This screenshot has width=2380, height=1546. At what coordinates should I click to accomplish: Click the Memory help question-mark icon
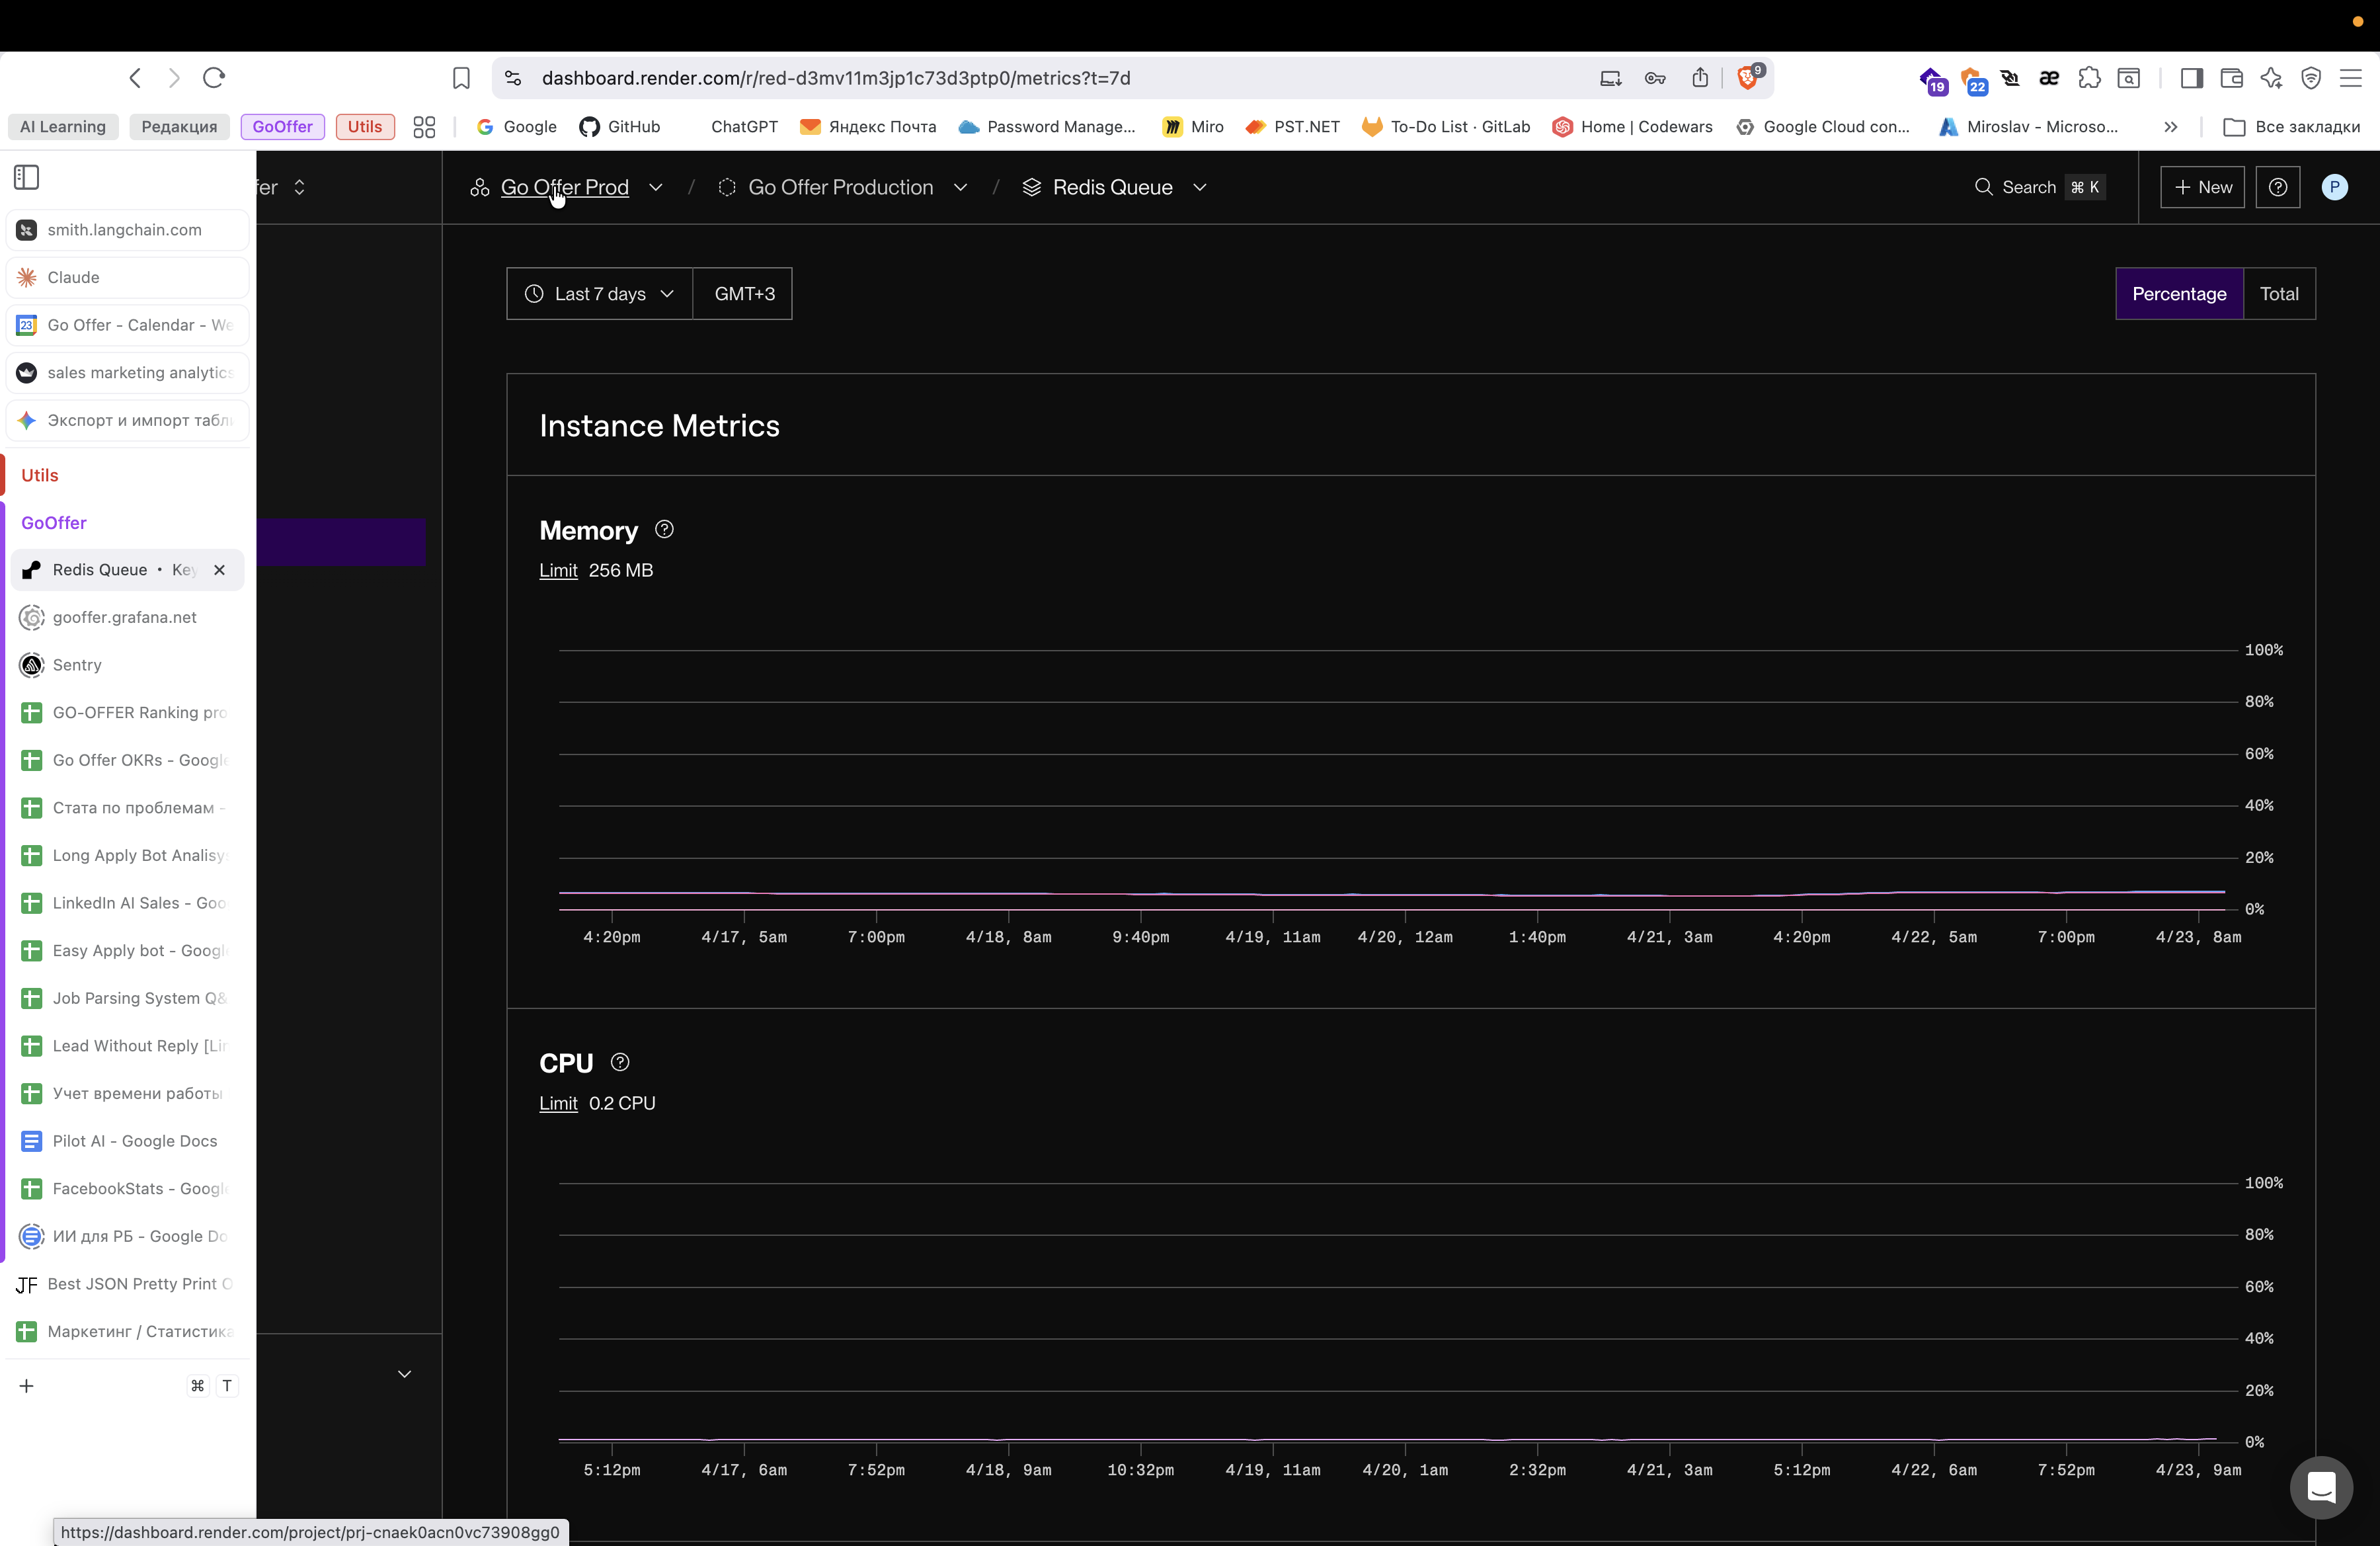[x=664, y=530]
